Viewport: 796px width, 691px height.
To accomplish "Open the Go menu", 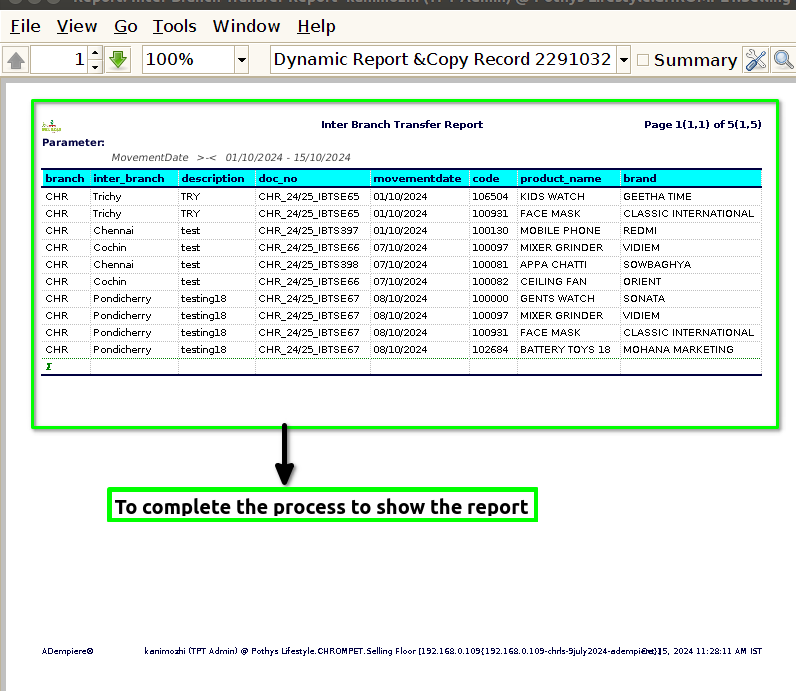I will 125,26.
